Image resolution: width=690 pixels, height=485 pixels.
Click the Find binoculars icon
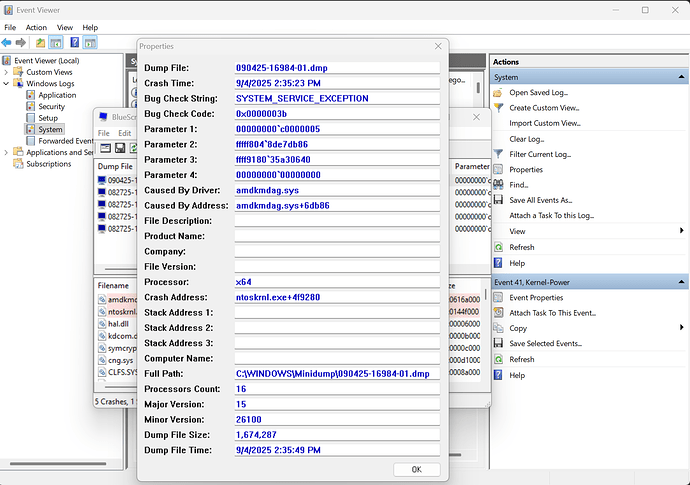click(498, 185)
